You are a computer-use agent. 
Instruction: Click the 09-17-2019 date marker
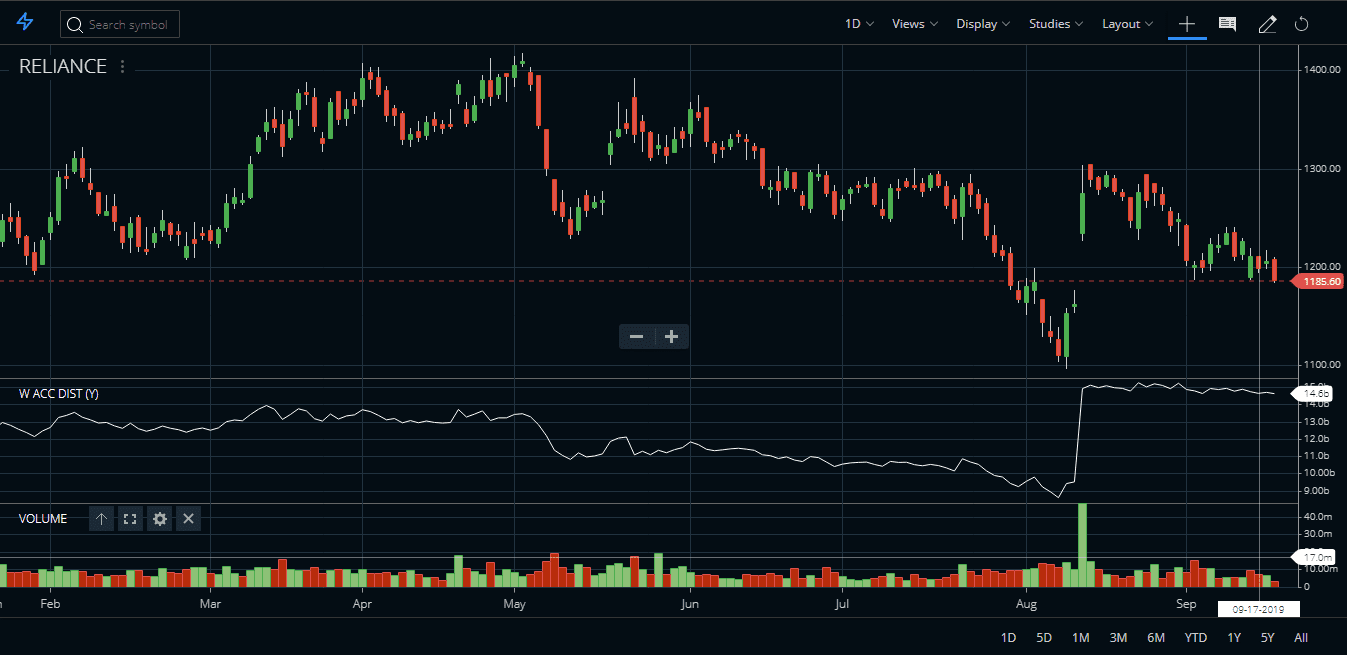pos(1258,608)
